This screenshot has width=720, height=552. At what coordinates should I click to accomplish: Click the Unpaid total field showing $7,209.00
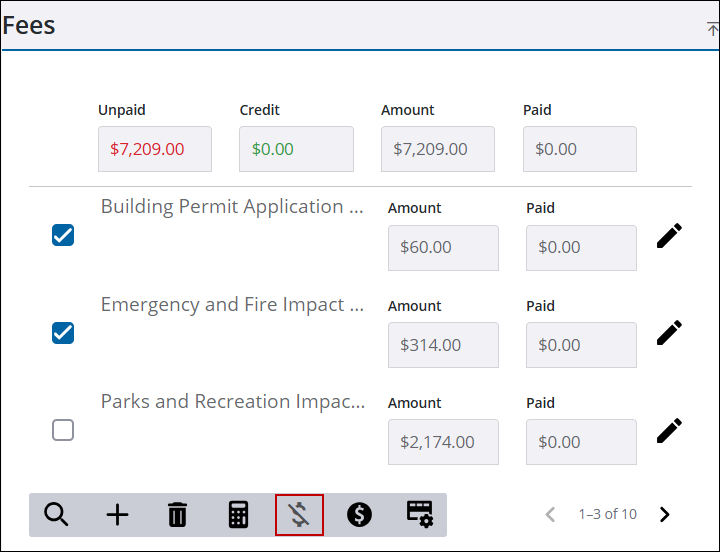coord(154,149)
